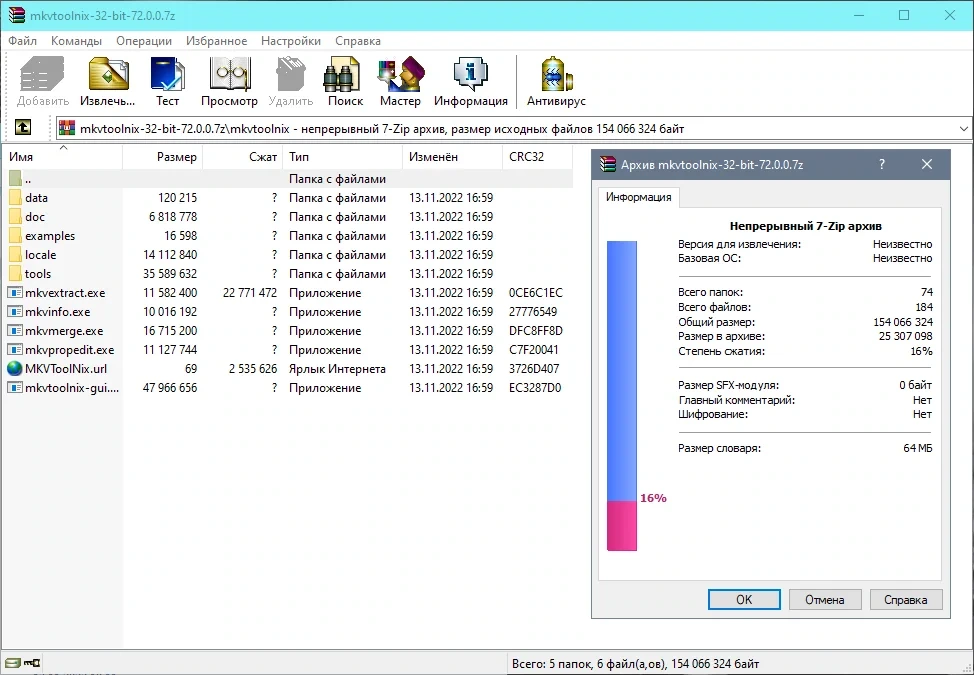Sort by the Сжат column header
This screenshot has height=675, width=974.
[x=243, y=157]
